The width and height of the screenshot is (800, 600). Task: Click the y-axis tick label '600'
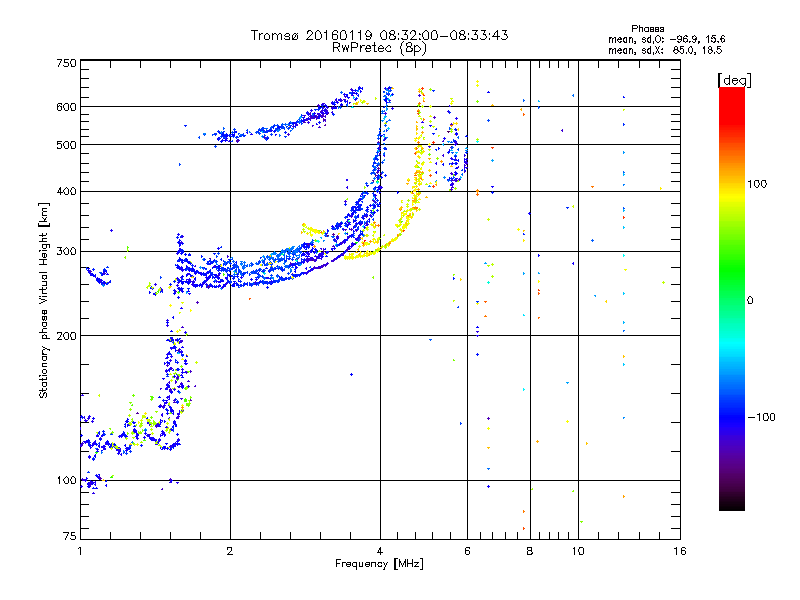click(67, 107)
